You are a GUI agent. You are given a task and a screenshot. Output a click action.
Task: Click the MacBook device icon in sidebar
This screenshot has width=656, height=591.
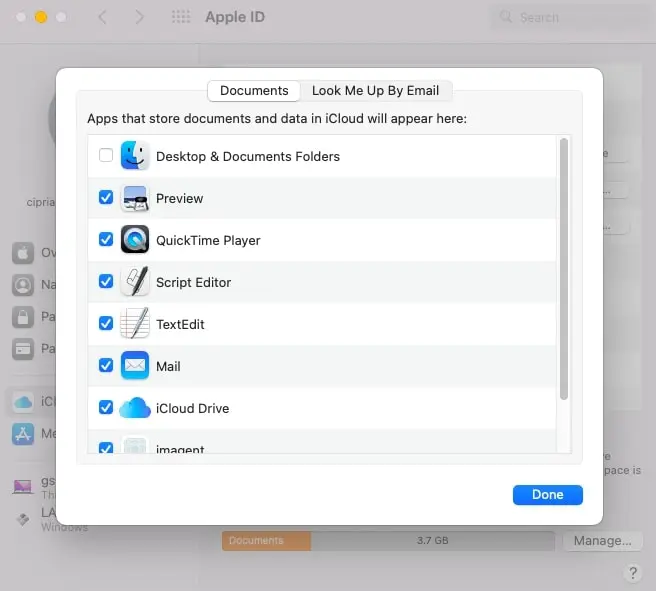click(x=23, y=487)
